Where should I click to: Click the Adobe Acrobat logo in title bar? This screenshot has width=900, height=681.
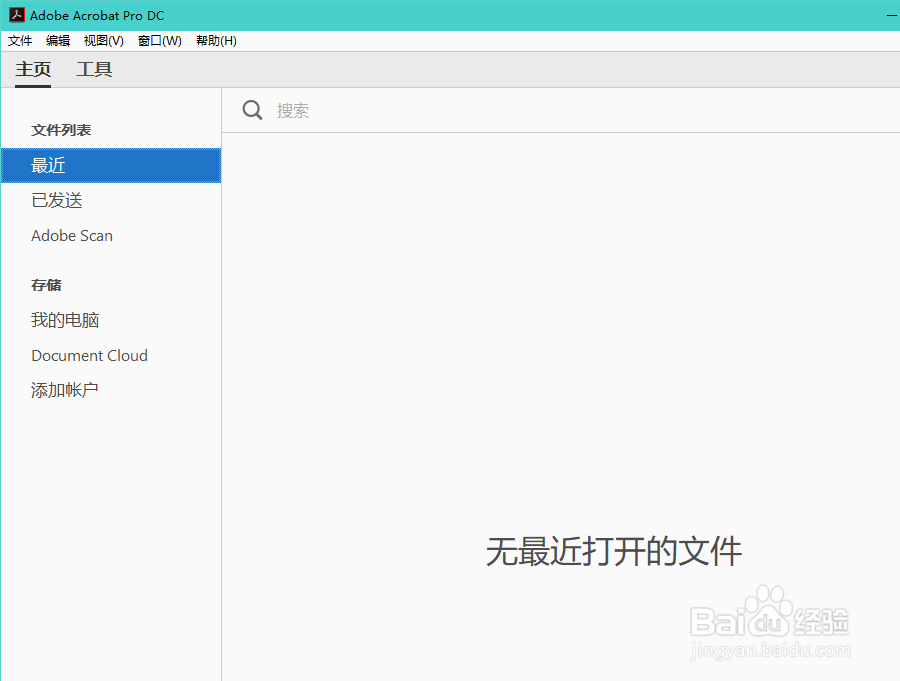[x=17, y=15]
